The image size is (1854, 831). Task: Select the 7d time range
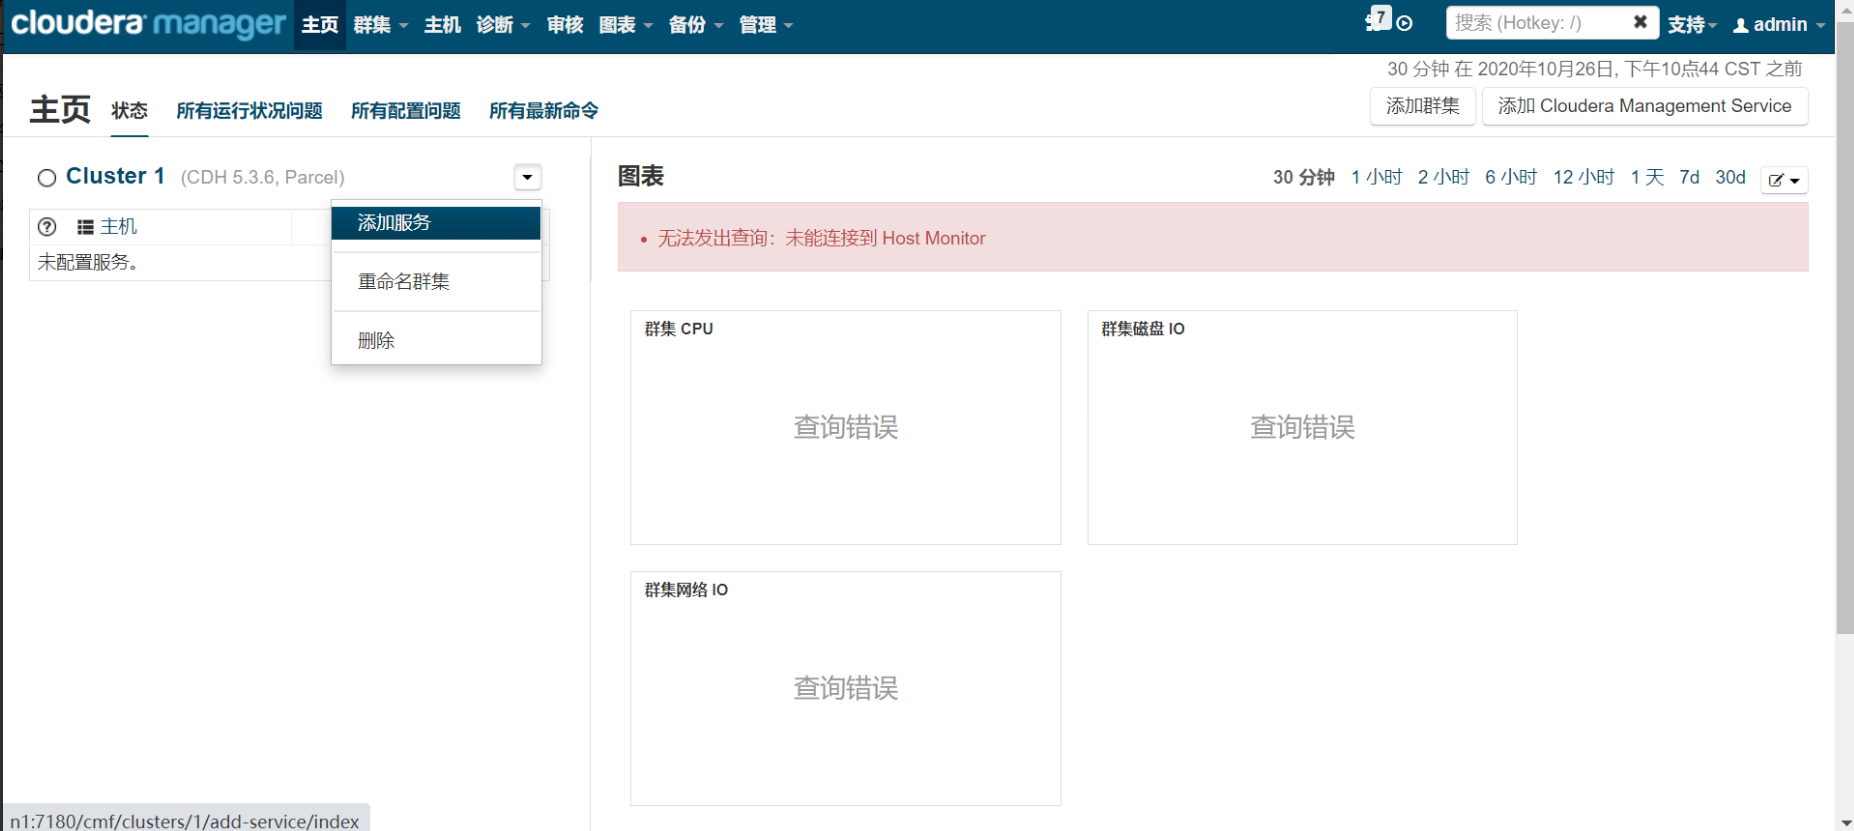point(1689,177)
